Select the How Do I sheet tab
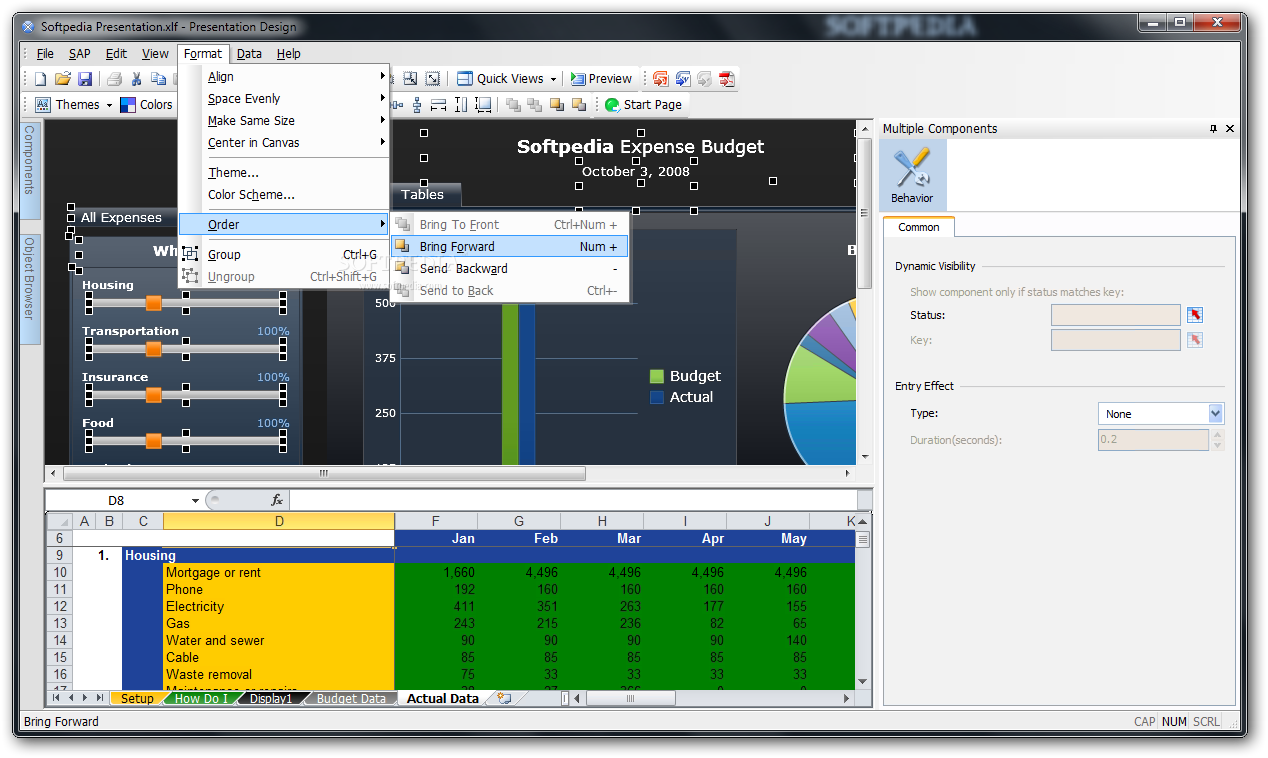 pyautogui.click(x=201, y=699)
